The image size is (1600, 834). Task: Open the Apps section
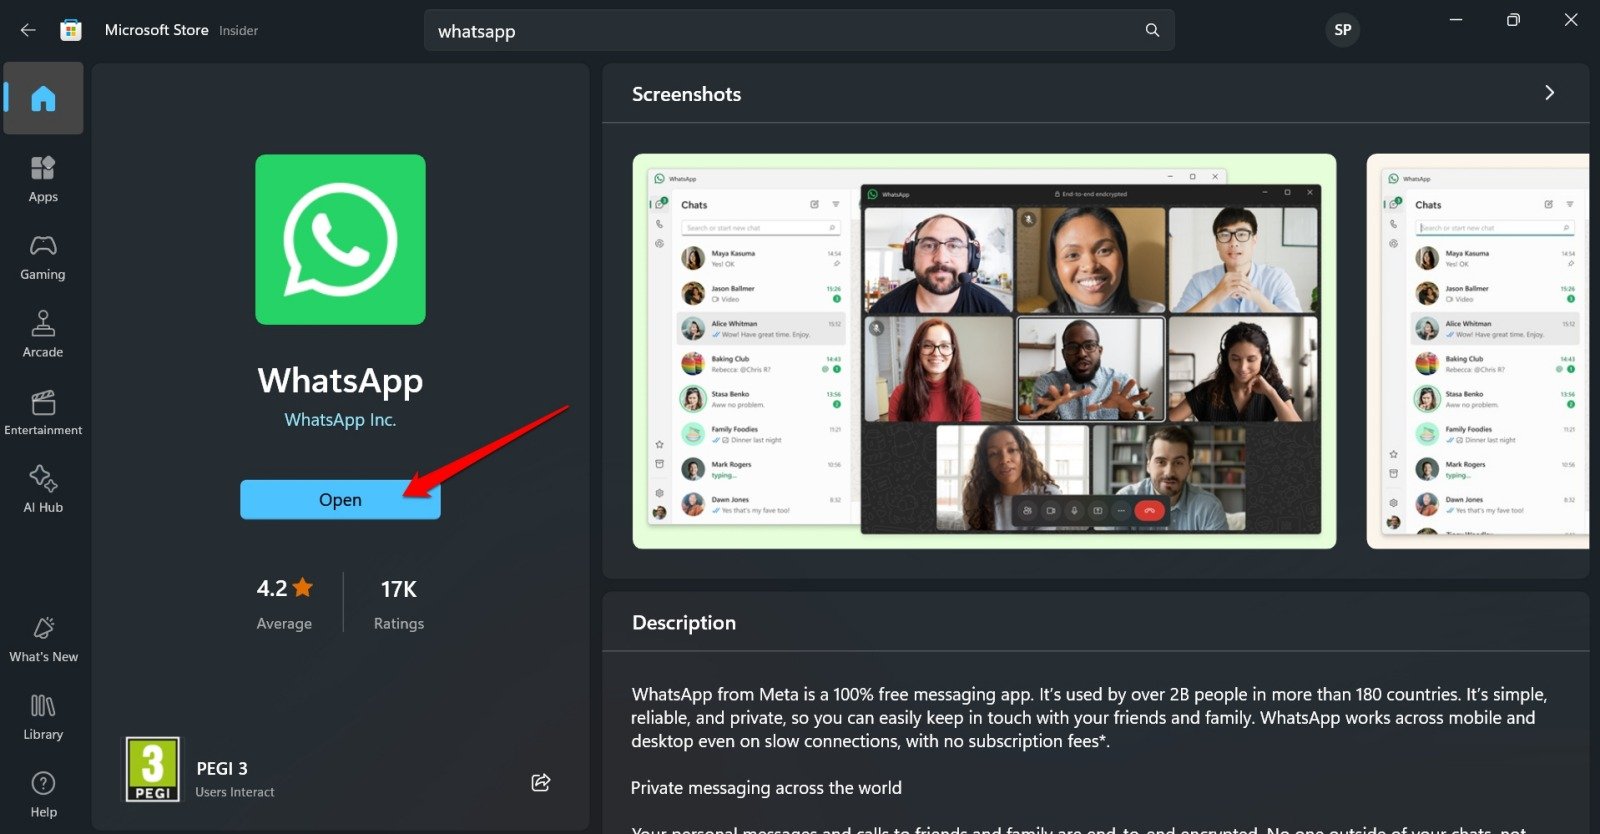(x=43, y=180)
